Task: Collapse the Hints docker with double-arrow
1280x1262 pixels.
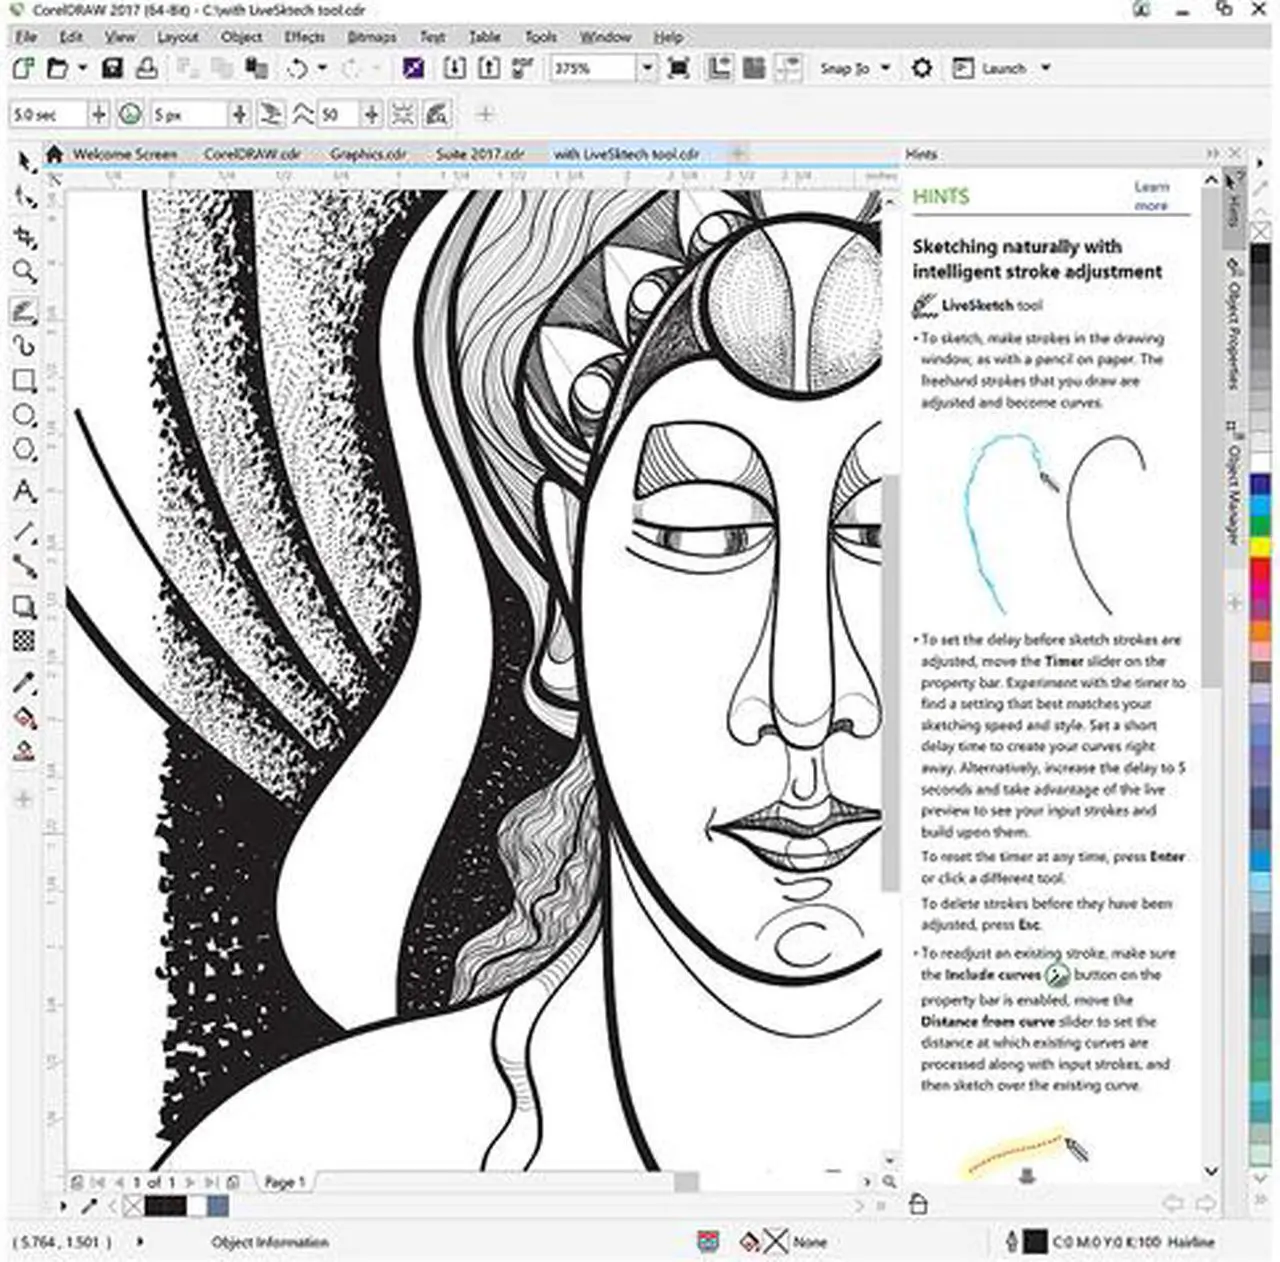Action: 1213,154
